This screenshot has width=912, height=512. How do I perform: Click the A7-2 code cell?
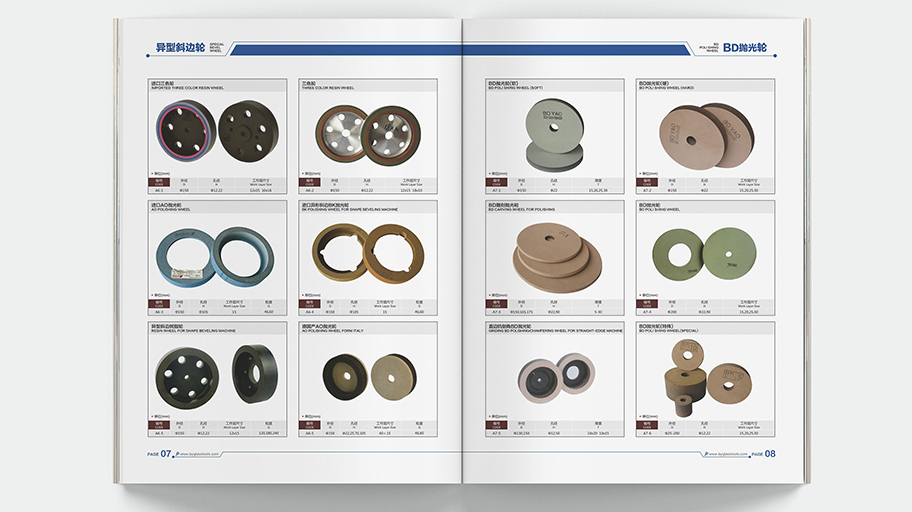click(647, 190)
